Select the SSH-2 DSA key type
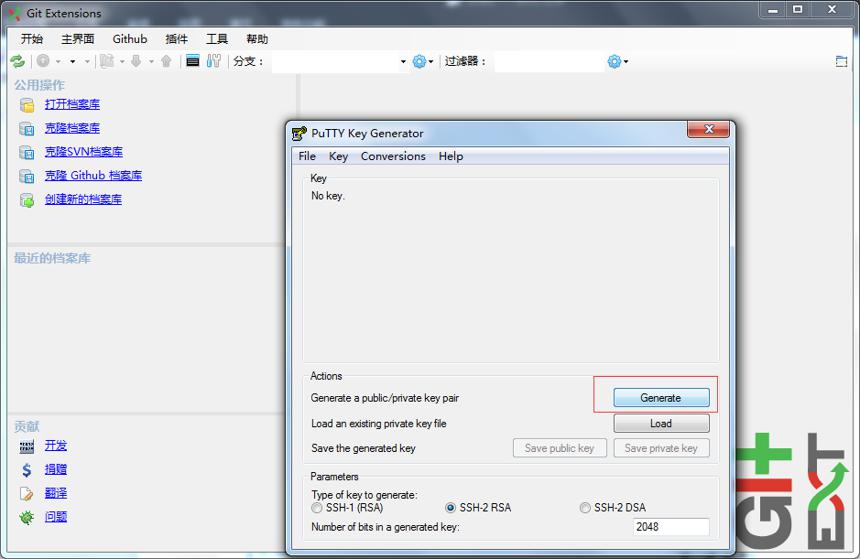This screenshot has height=559, width=860. 585,508
